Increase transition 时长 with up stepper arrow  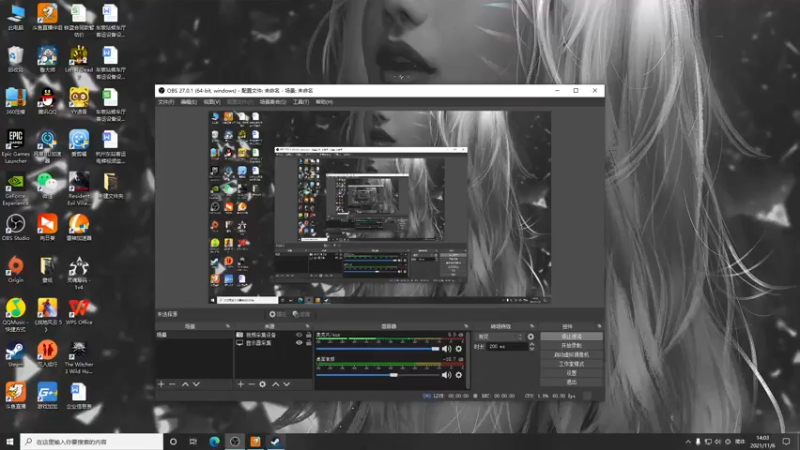click(532, 344)
